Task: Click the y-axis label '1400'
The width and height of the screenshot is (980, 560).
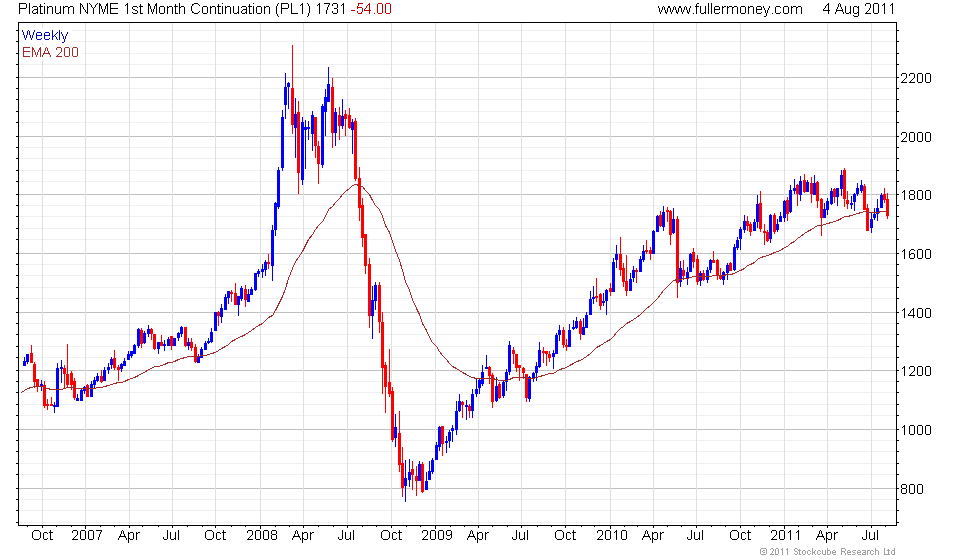Action: pos(916,313)
